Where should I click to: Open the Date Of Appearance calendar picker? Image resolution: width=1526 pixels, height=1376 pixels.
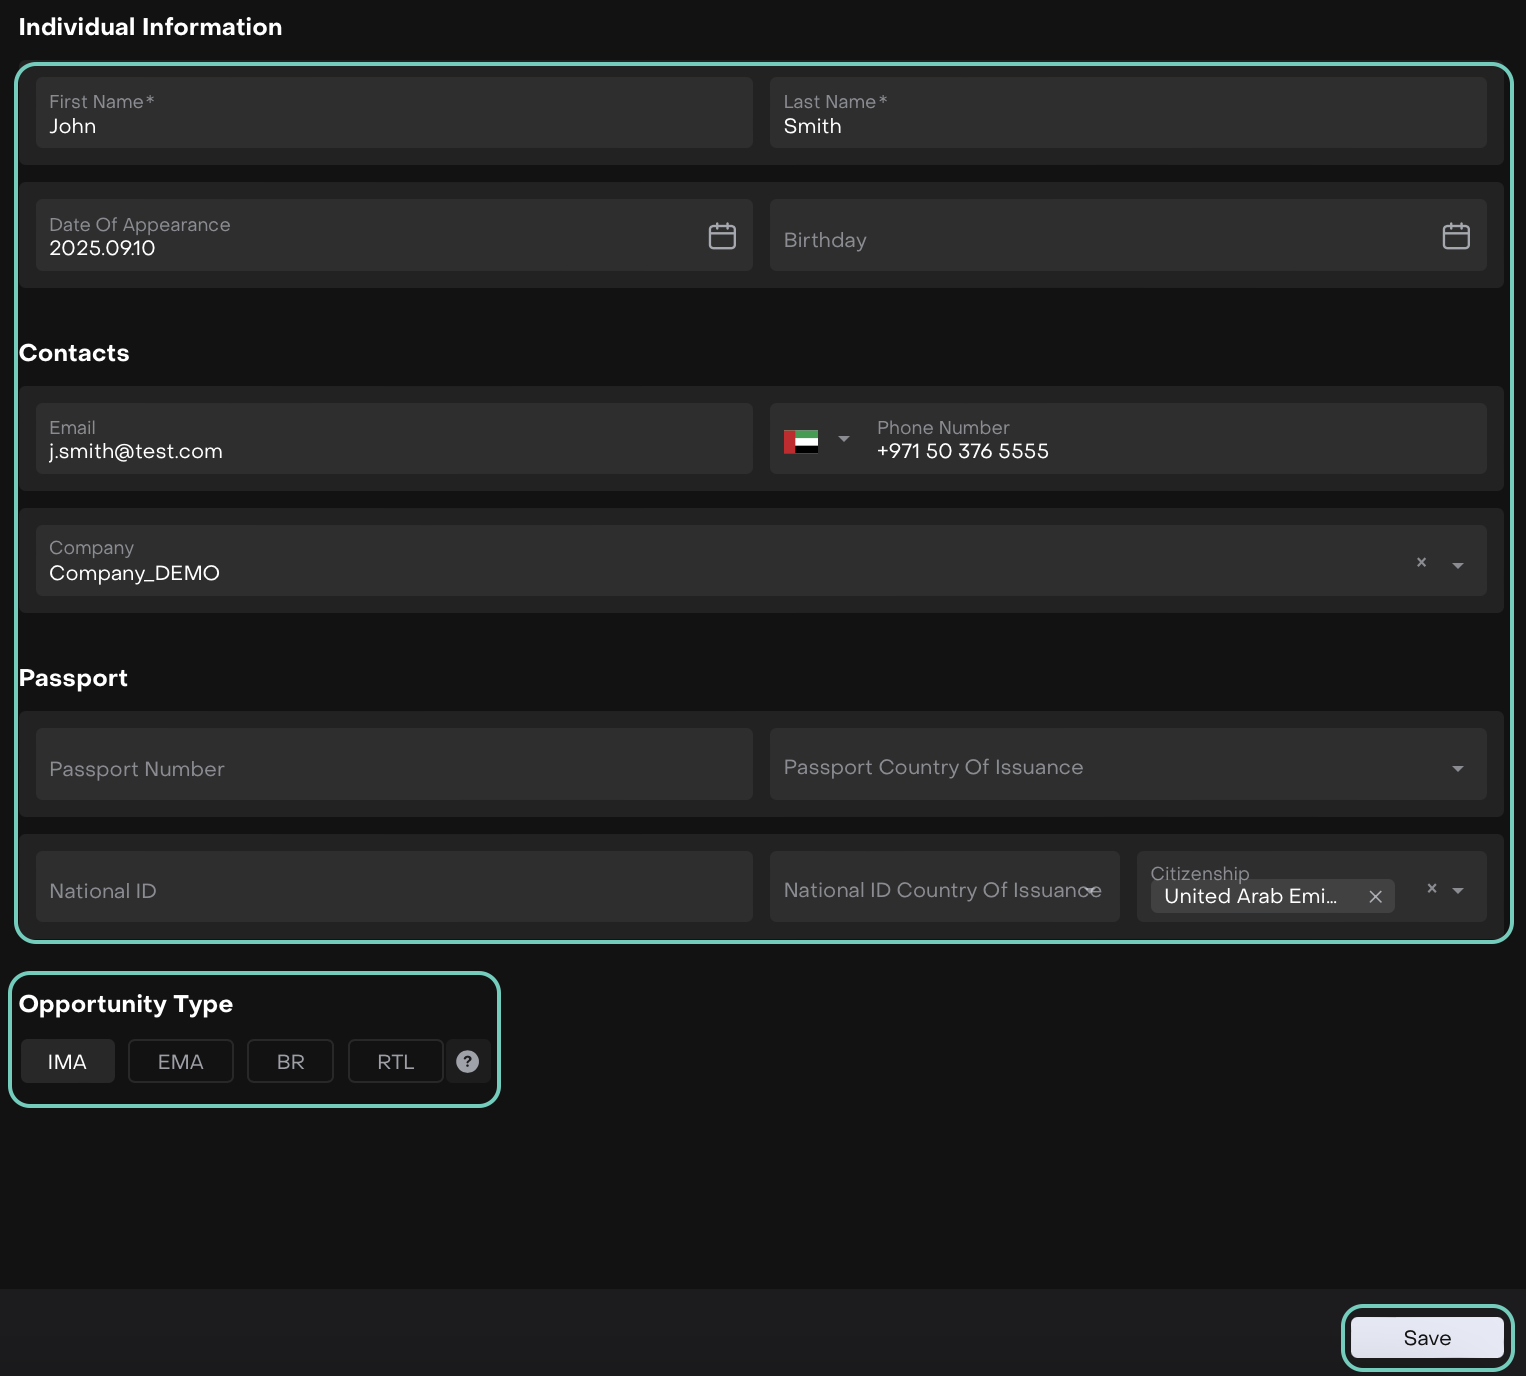tap(721, 236)
